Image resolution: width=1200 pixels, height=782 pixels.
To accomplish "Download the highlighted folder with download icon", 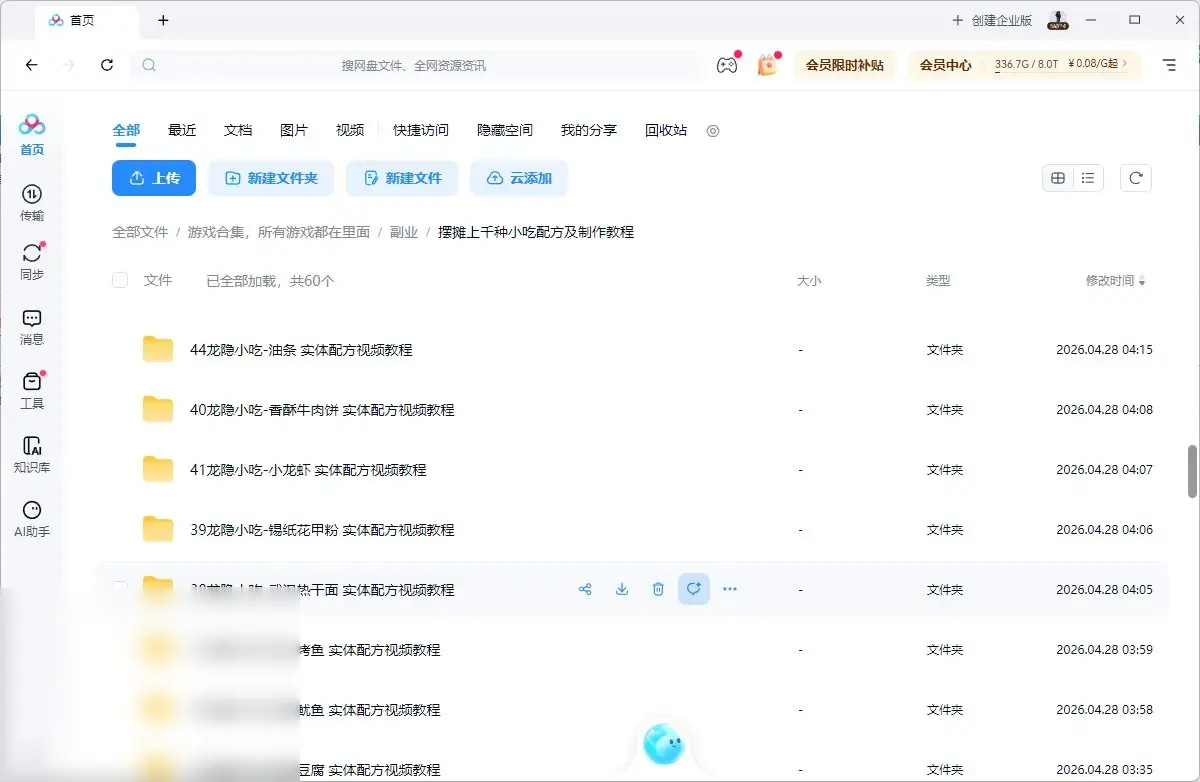I will tap(621, 589).
